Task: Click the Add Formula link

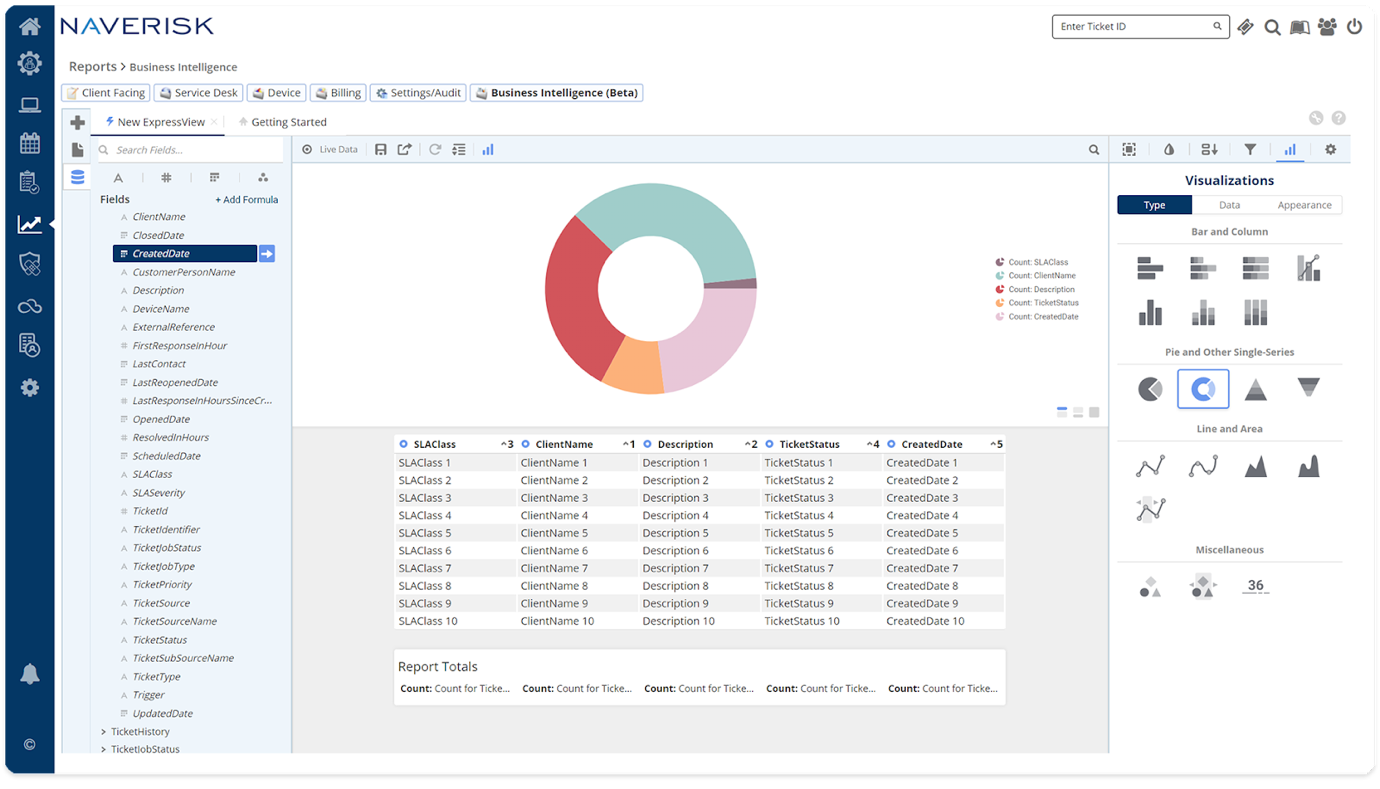Action: pyautogui.click(x=247, y=199)
